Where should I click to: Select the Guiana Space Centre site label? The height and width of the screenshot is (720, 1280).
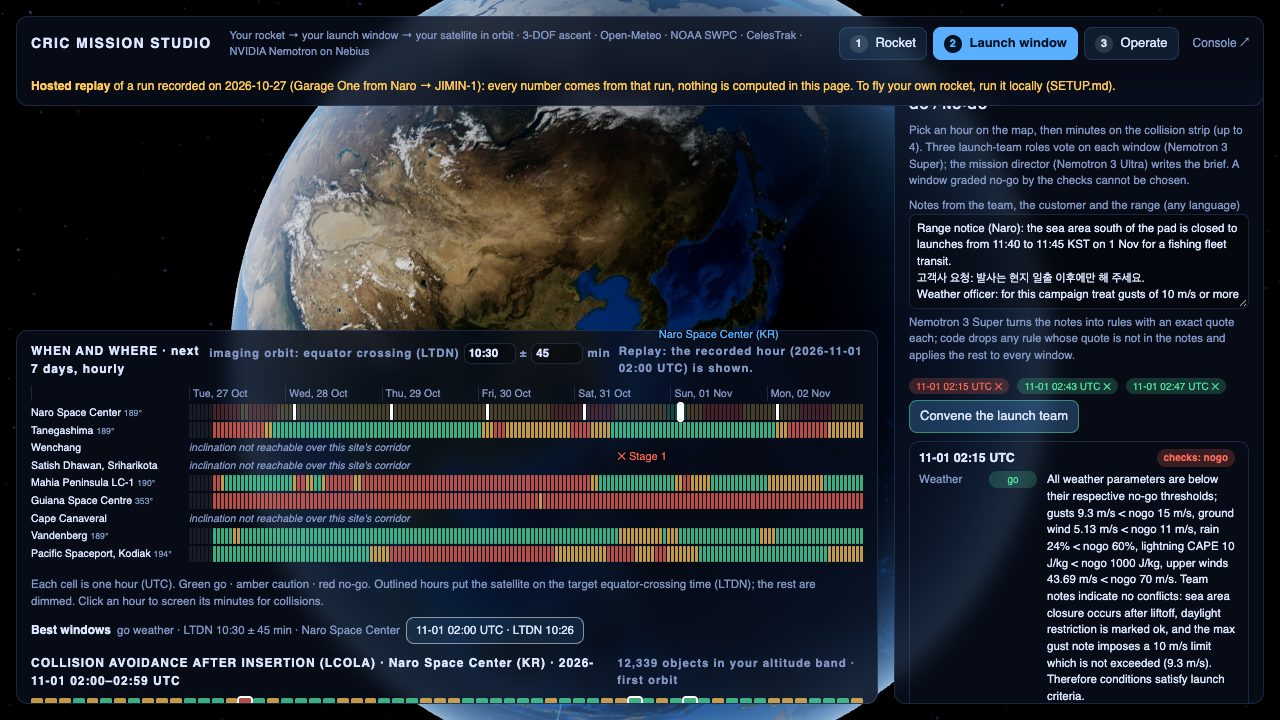click(x=91, y=500)
